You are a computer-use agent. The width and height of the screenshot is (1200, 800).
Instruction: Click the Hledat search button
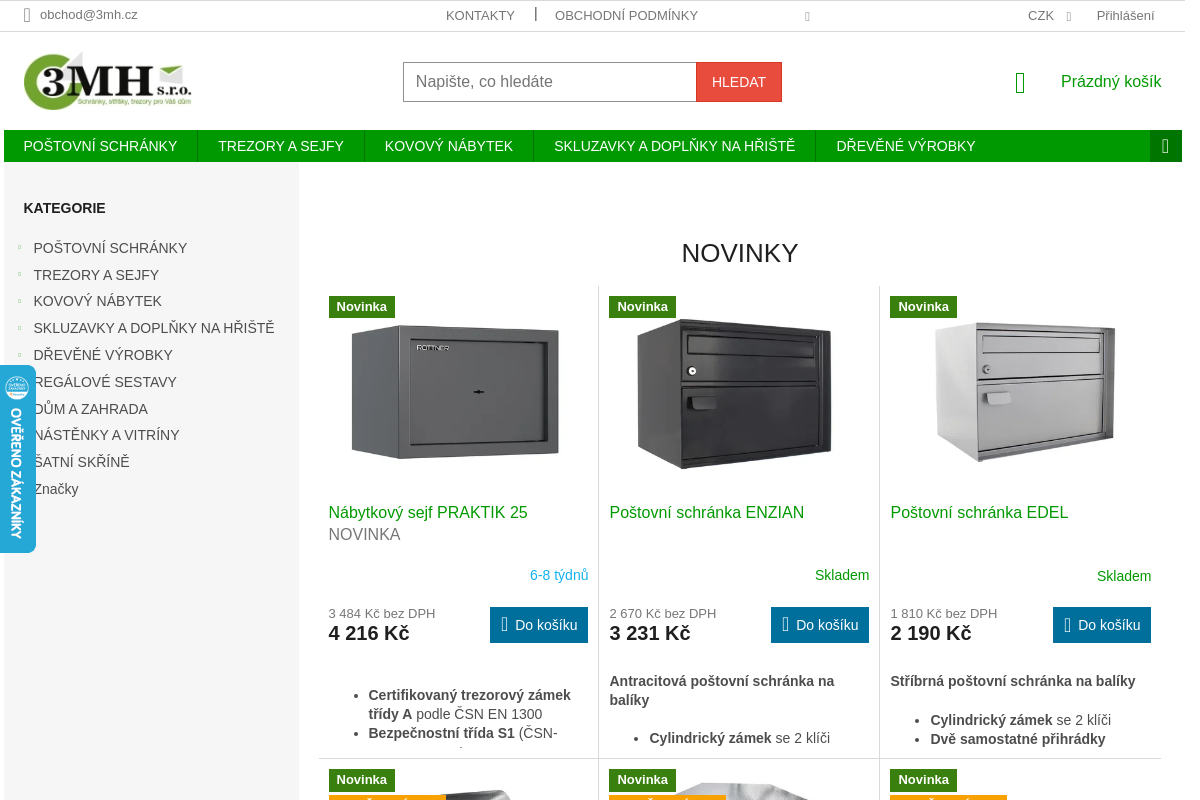tap(739, 82)
